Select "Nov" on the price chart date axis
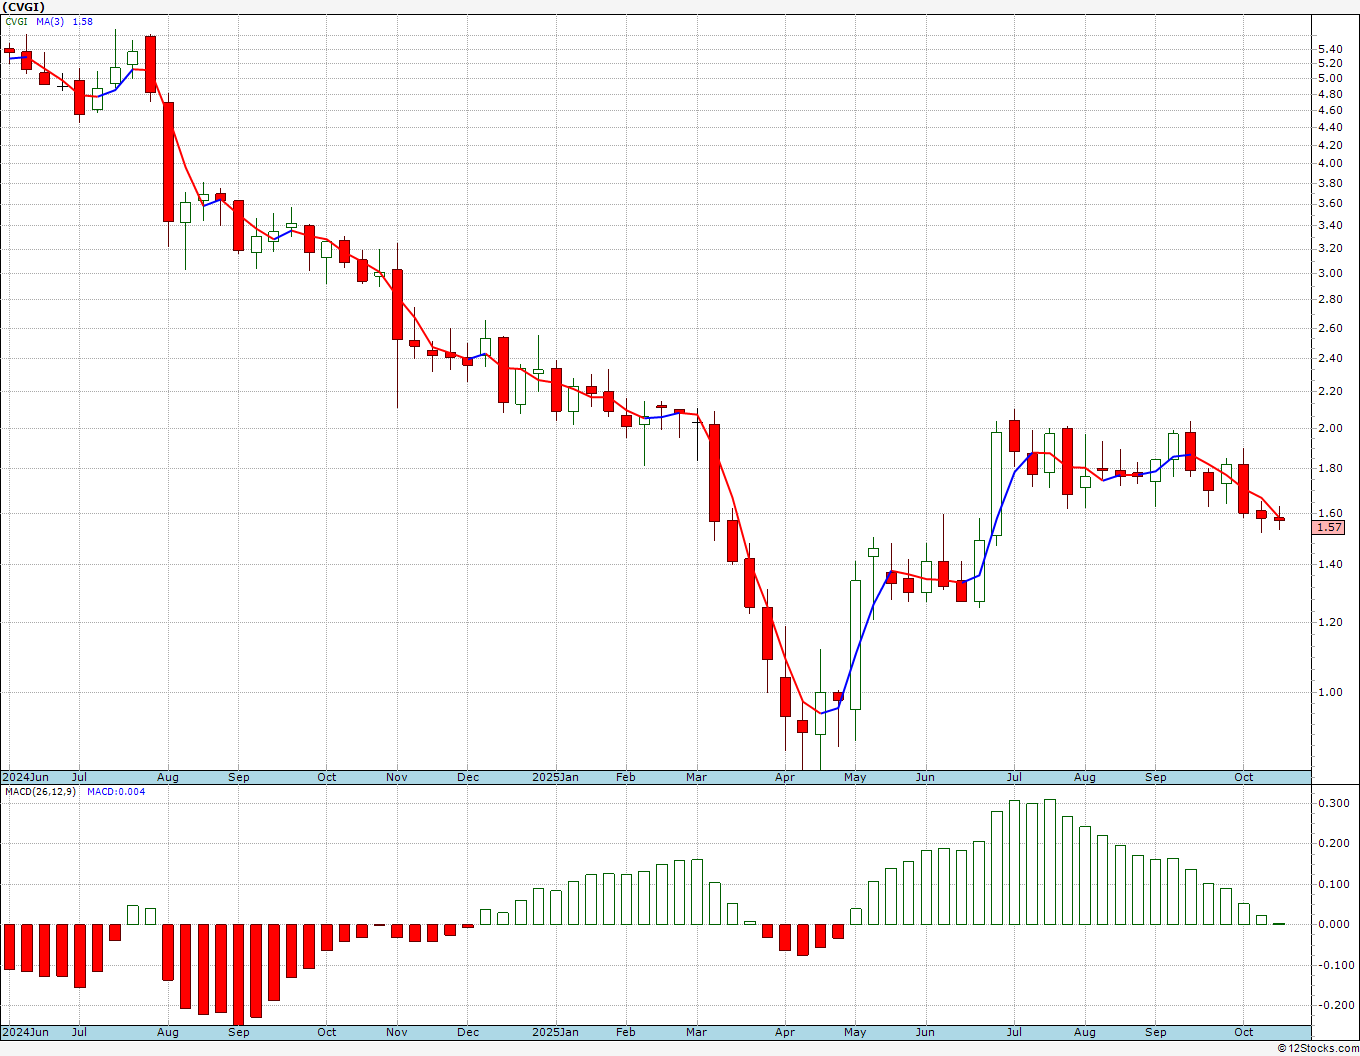The image size is (1360, 1056). click(x=397, y=777)
